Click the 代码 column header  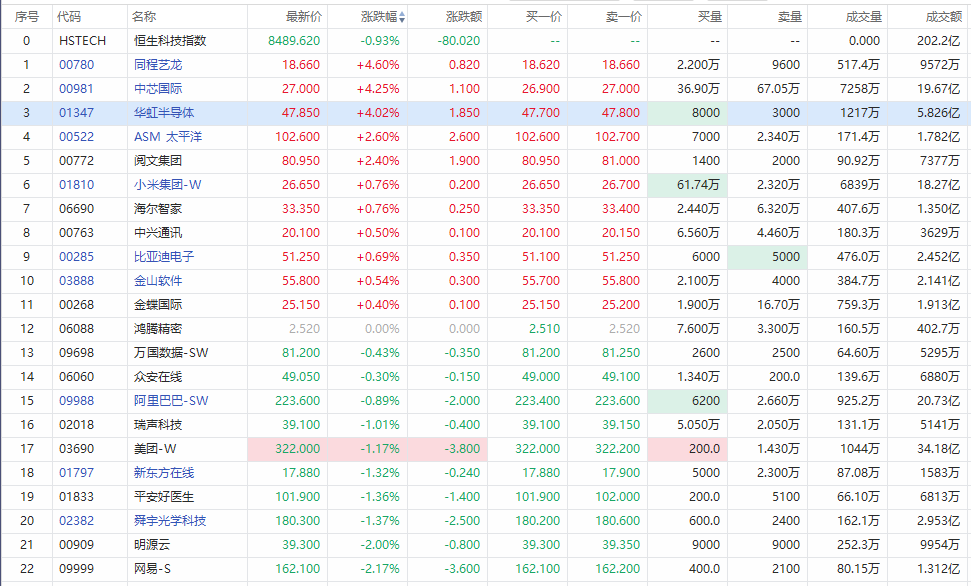[x=69, y=17]
